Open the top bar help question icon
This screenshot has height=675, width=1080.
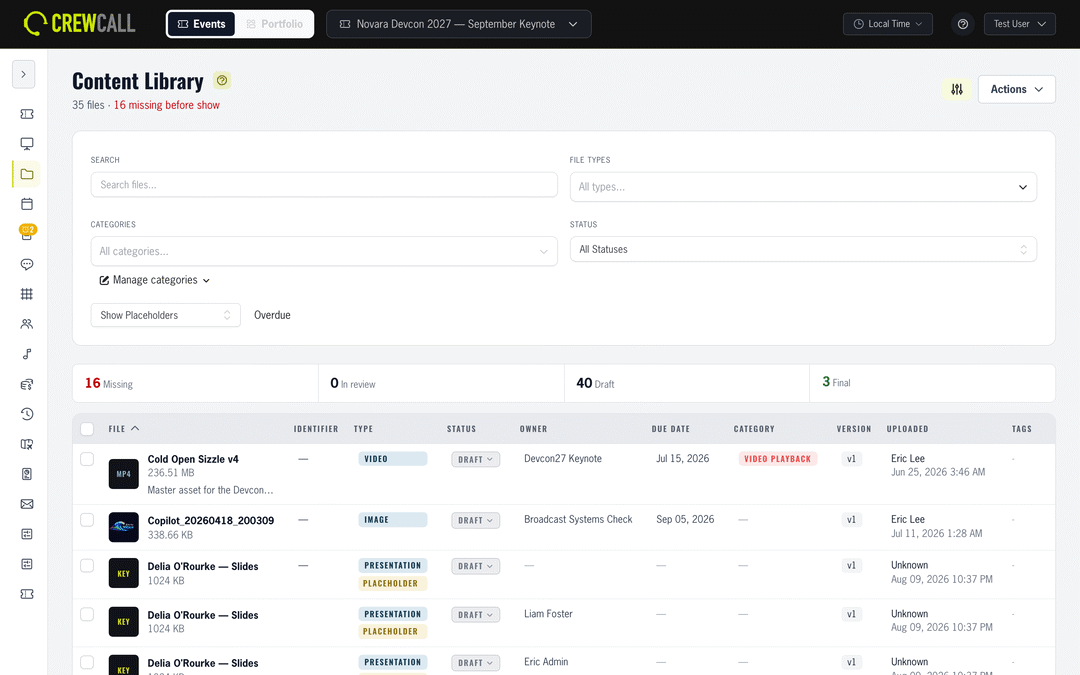pos(963,24)
